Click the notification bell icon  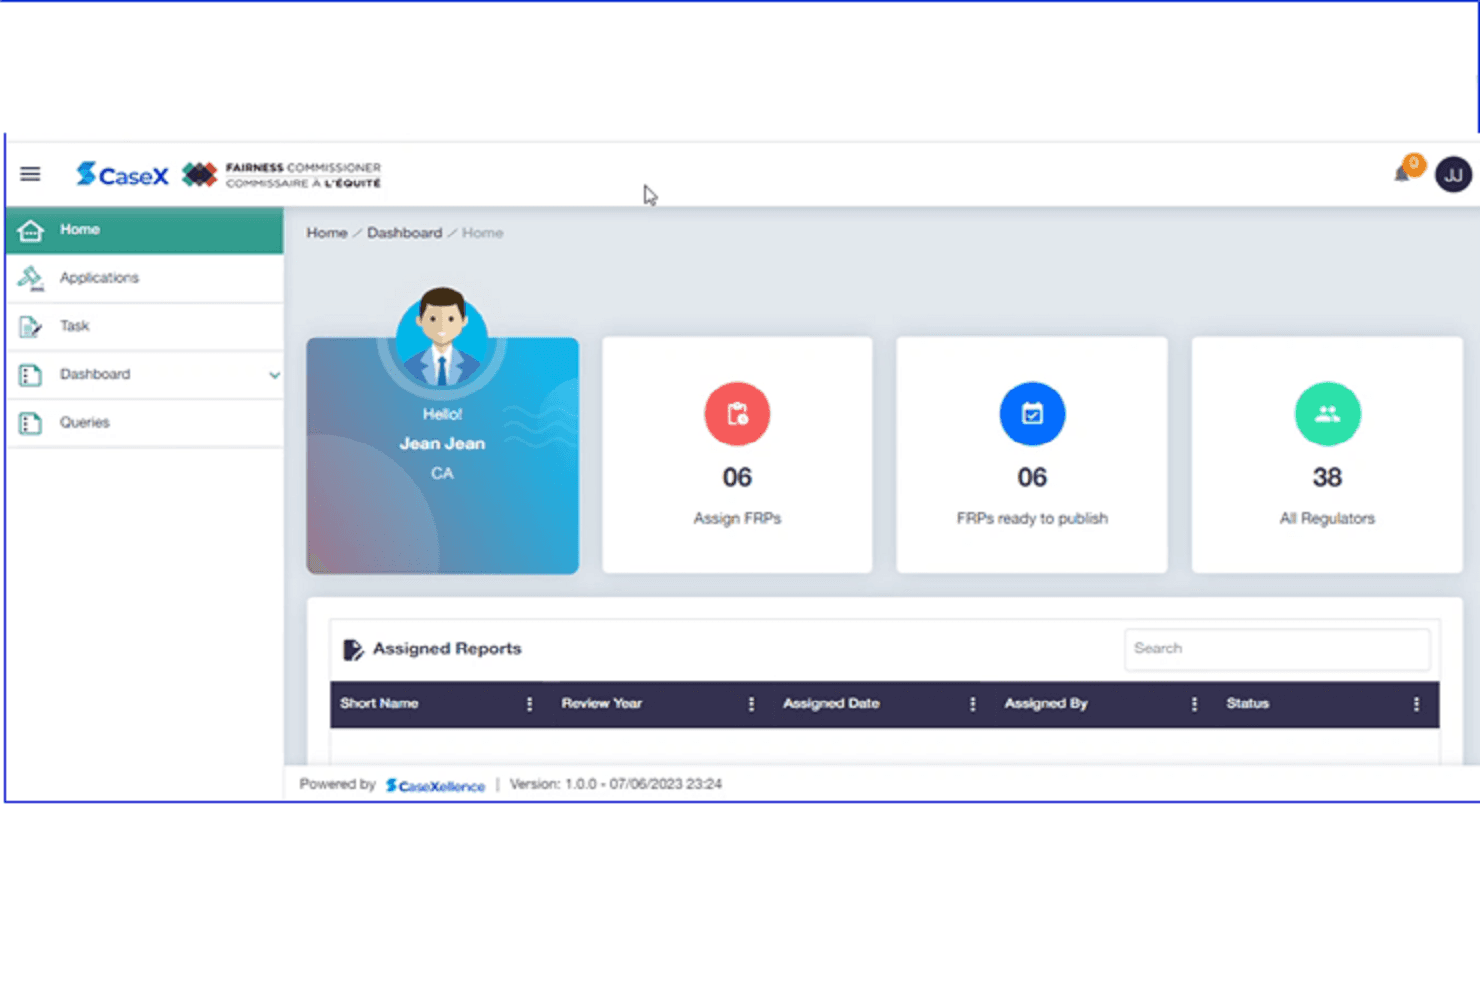(1402, 174)
